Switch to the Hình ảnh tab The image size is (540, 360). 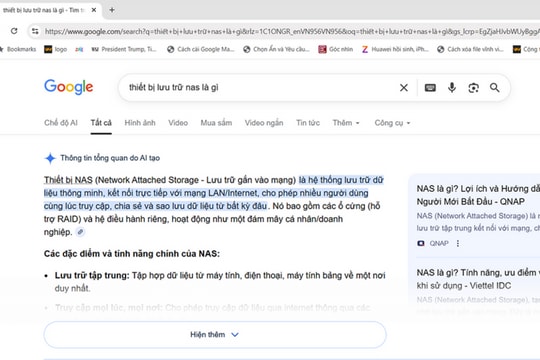click(140, 123)
